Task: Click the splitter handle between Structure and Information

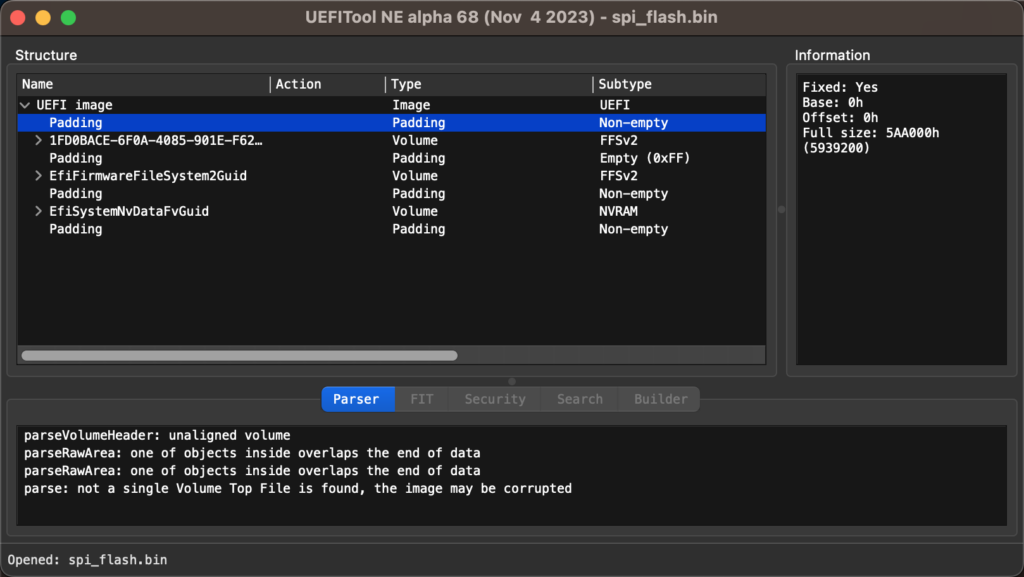Action: coord(781,210)
